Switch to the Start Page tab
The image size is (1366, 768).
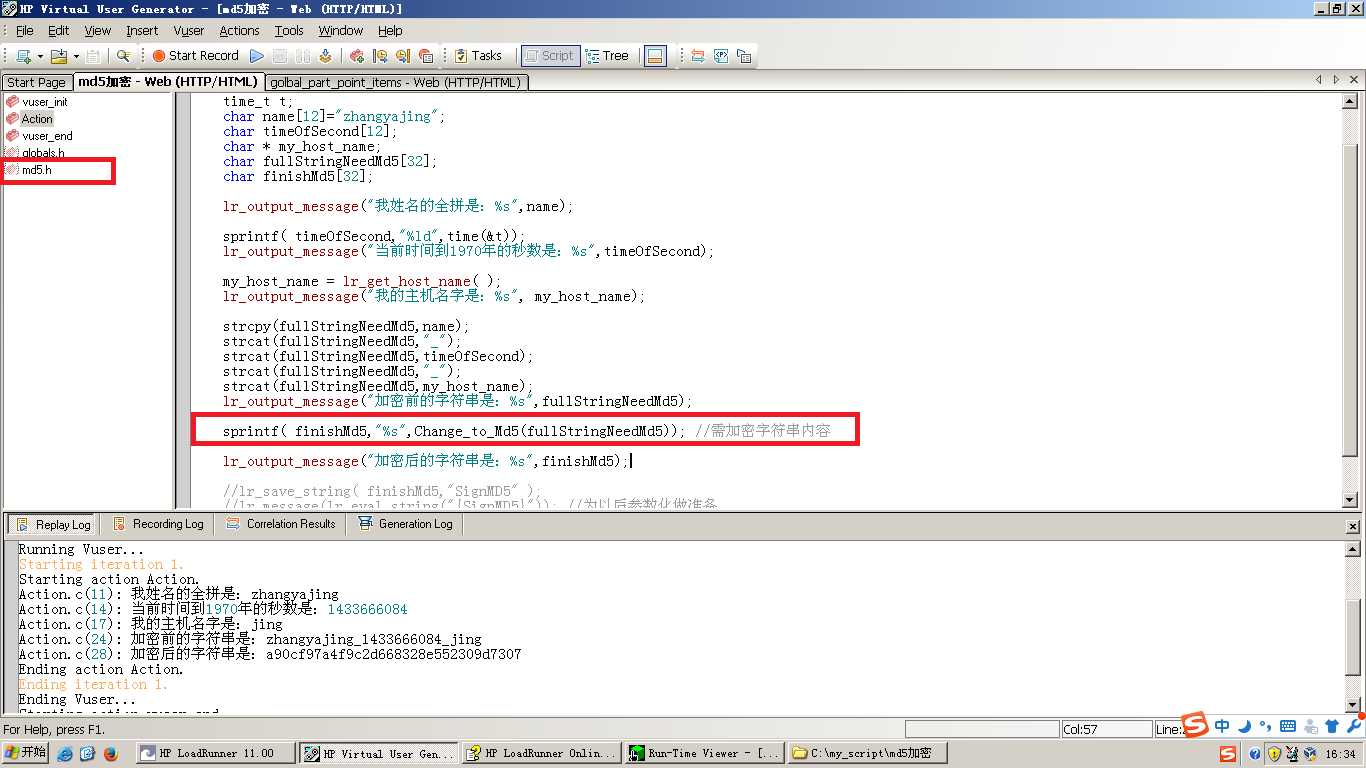(36, 82)
